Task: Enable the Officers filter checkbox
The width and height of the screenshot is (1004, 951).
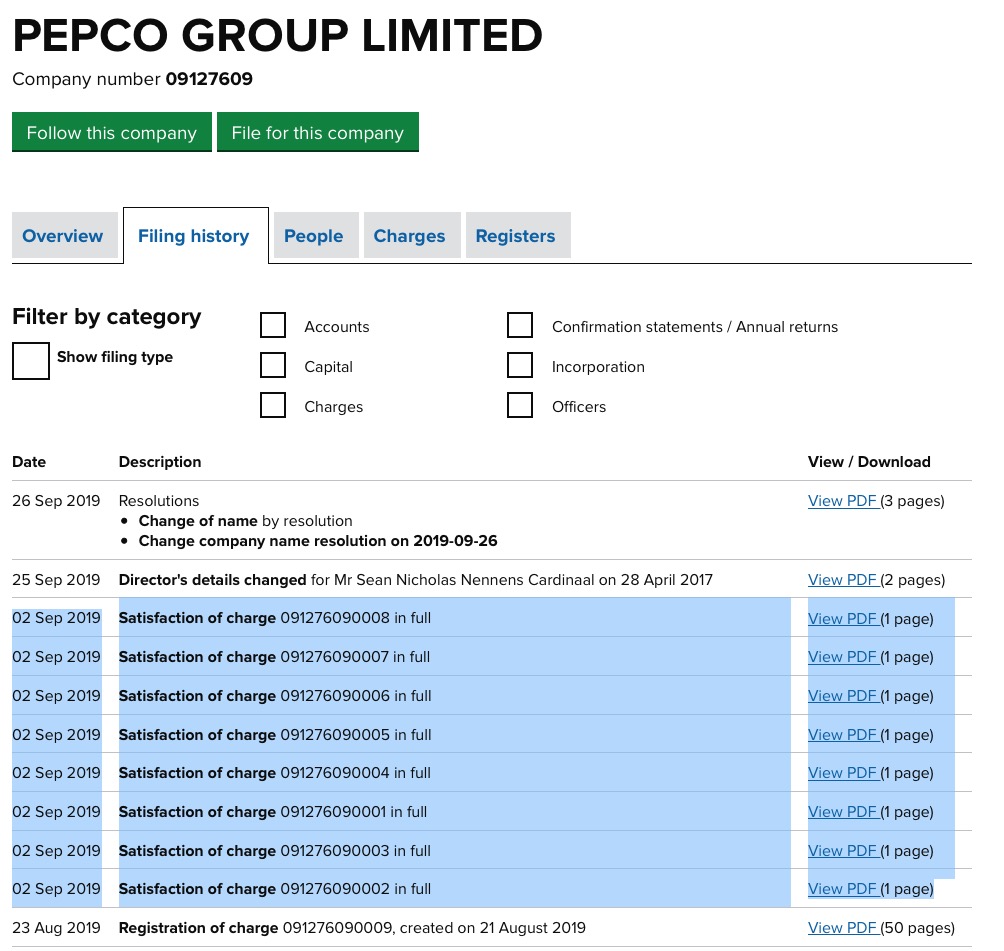Action: (520, 406)
